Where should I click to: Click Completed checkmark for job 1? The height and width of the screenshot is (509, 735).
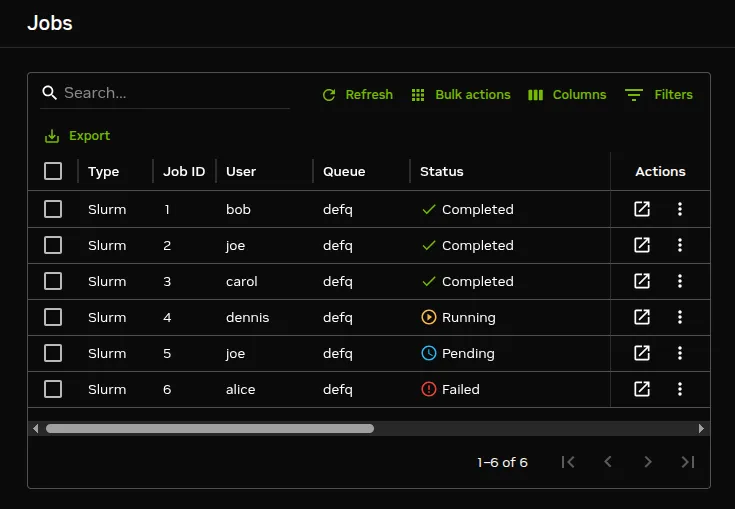[x=428, y=210]
